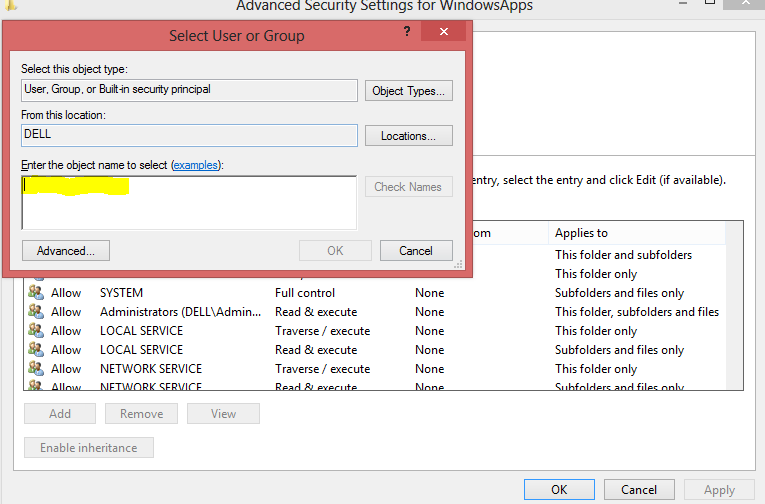
Task: Open the Object Types... chooser
Action: (x=408, y=91)
